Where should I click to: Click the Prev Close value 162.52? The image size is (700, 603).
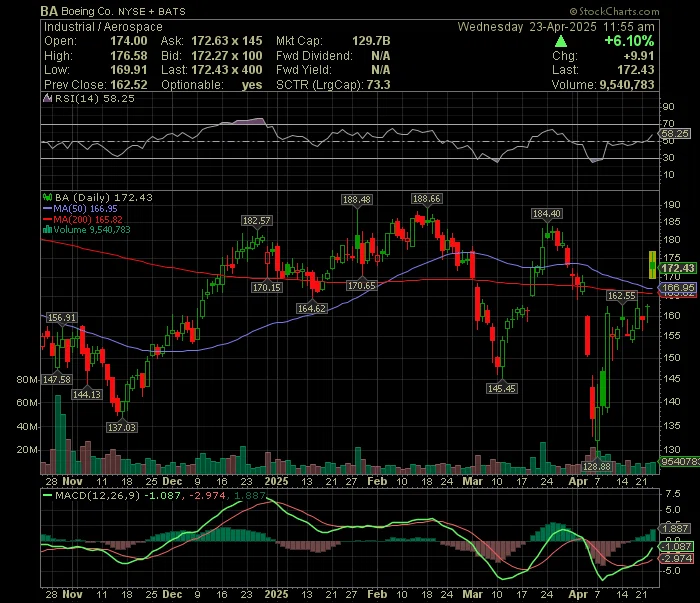coord(129,85)
